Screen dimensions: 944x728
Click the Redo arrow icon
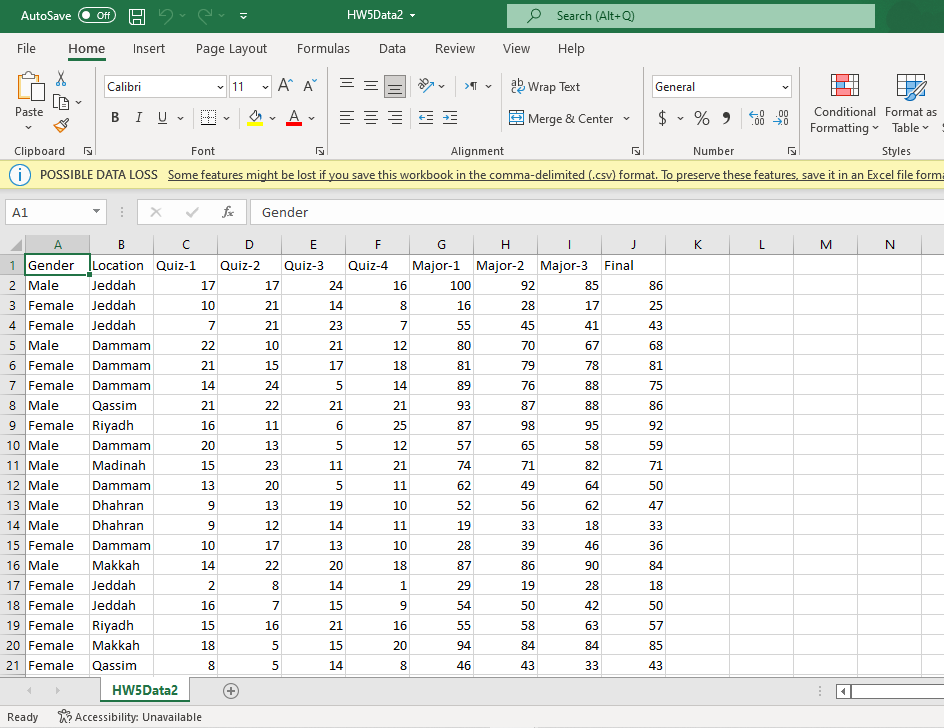coord(204,16)
